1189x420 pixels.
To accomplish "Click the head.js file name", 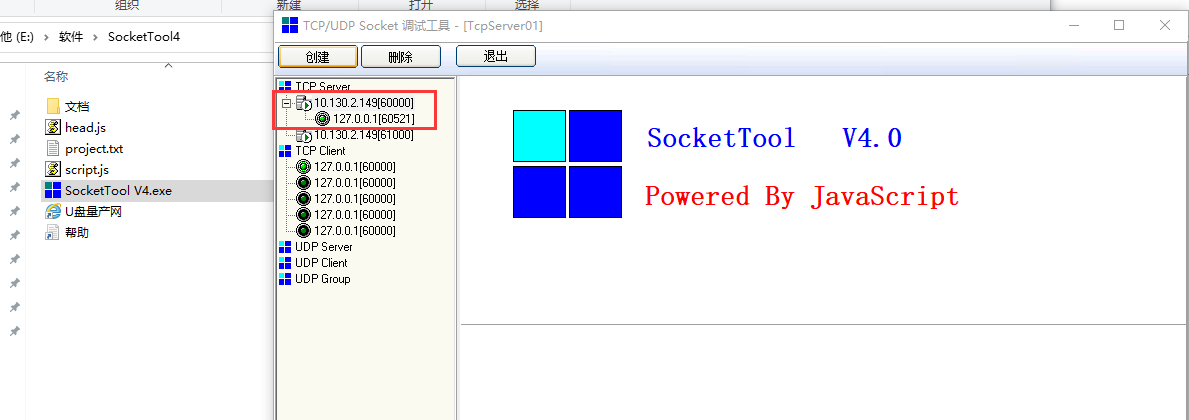I will [85, 127].
